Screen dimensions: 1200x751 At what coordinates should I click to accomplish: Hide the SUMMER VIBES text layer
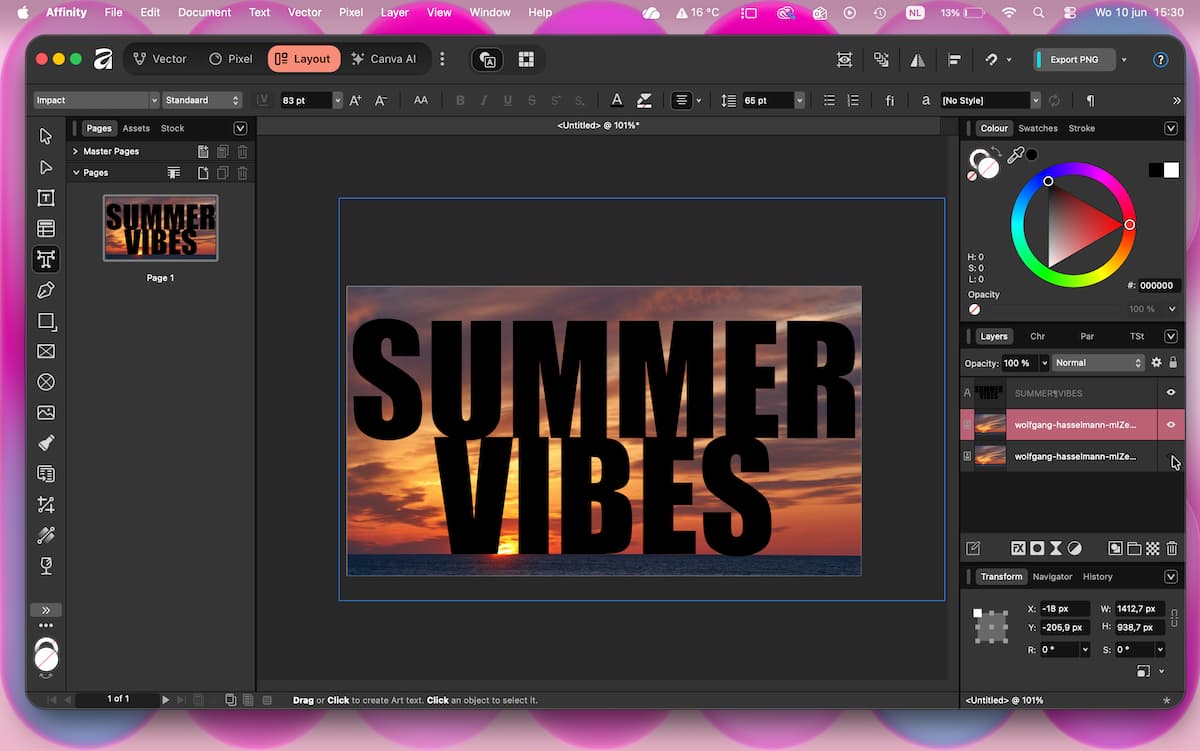[x=1171, y=393]
